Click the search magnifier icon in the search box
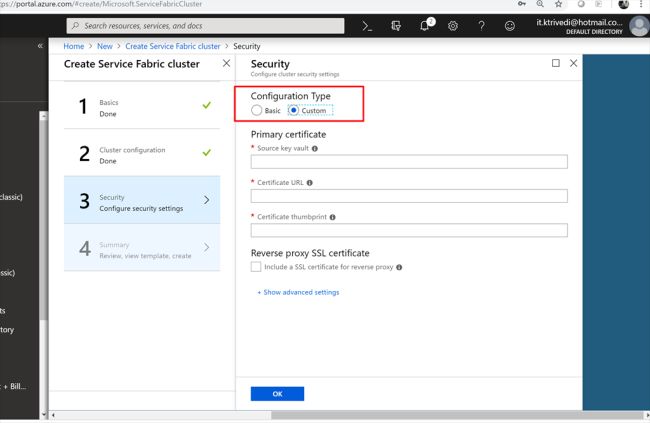650x423 pixels. point(75,26)
